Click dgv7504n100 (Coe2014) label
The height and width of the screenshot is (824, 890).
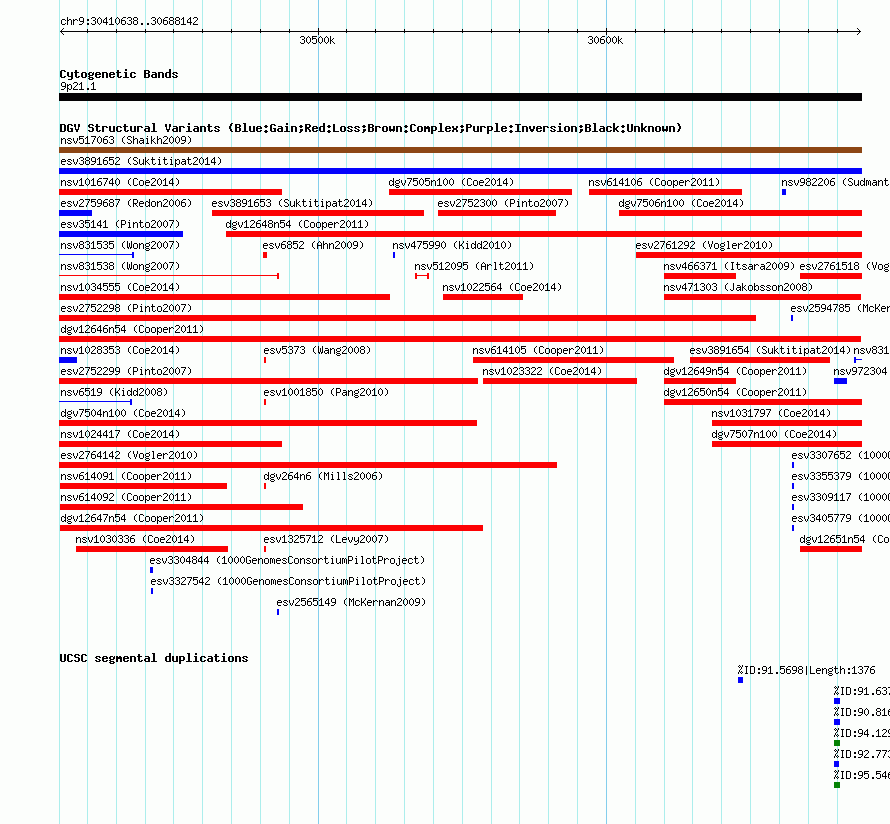coord(123,413)
